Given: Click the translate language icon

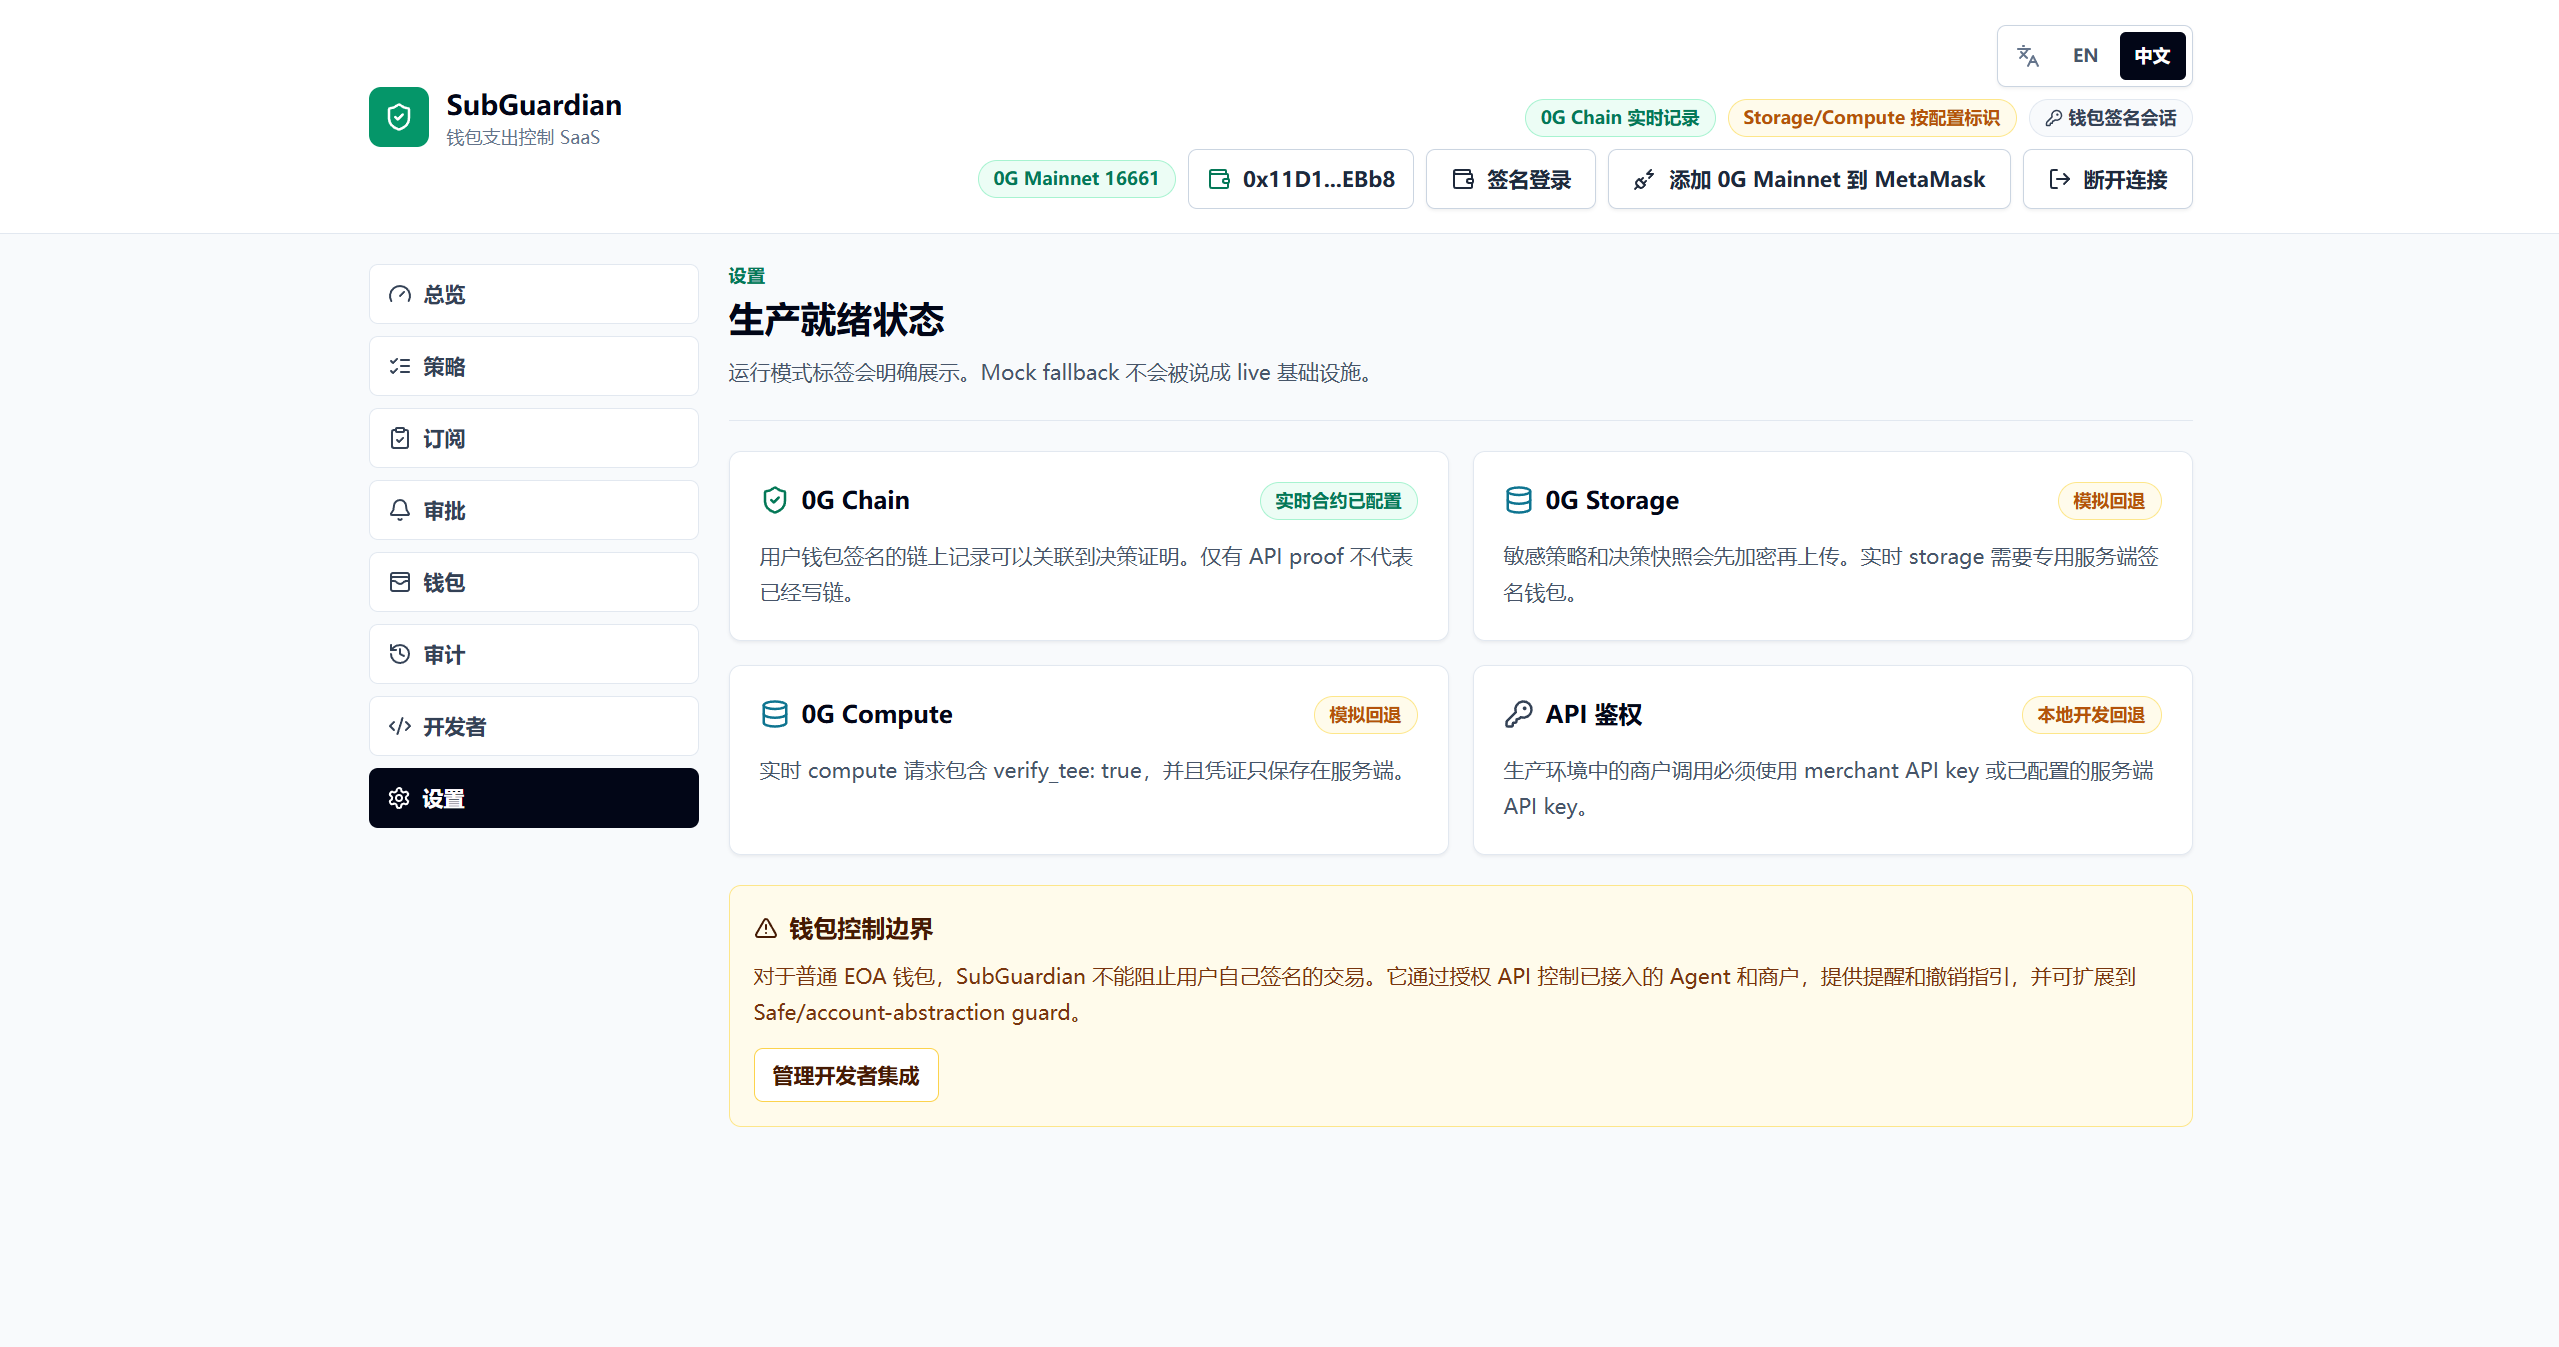Looking at the screenshot, I should 2027,56.
